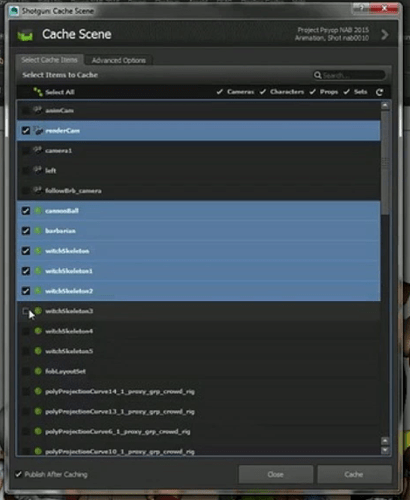Click the witchSkeleton5 green asset icon
This screenshot has height=500, width=410.
pos(38,351)
